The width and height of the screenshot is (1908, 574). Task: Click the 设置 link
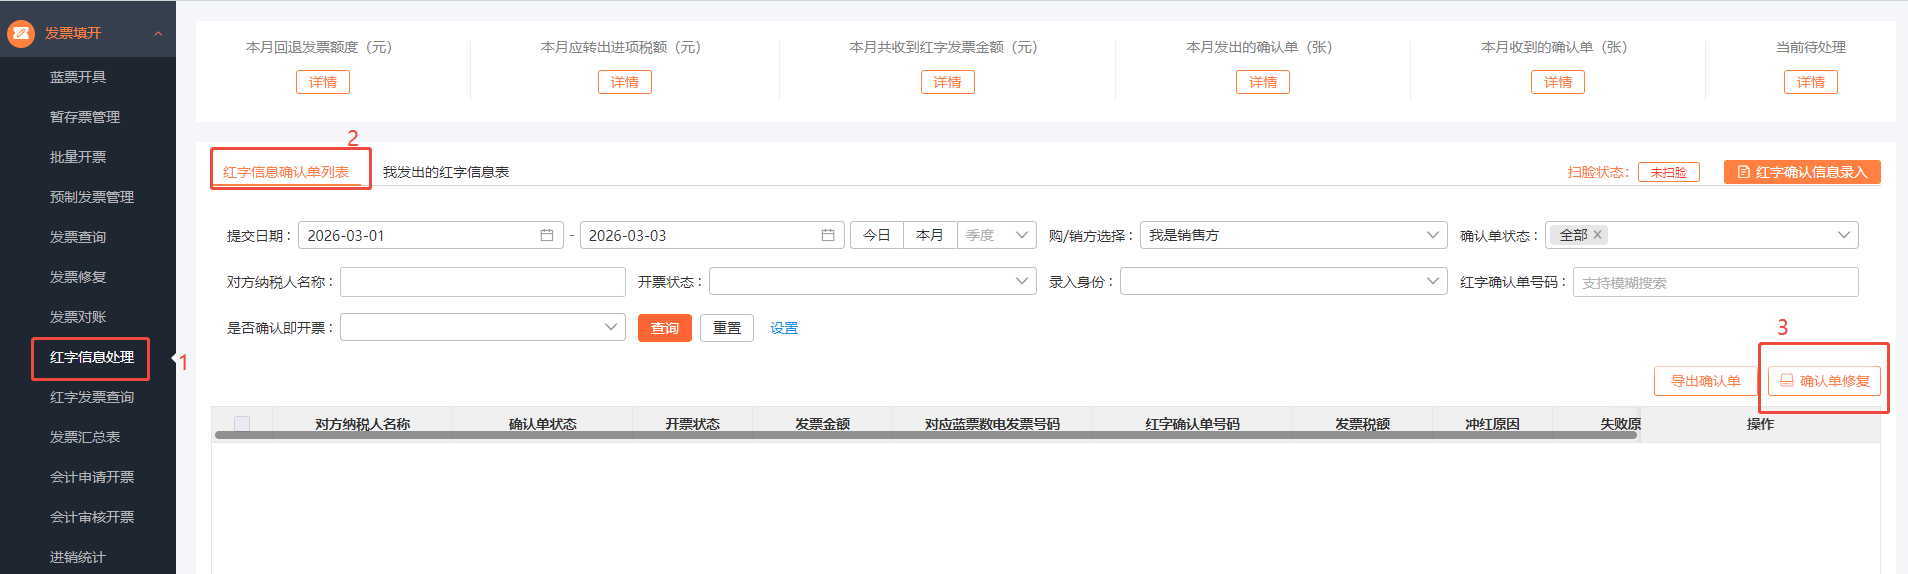tap(784, 328)
